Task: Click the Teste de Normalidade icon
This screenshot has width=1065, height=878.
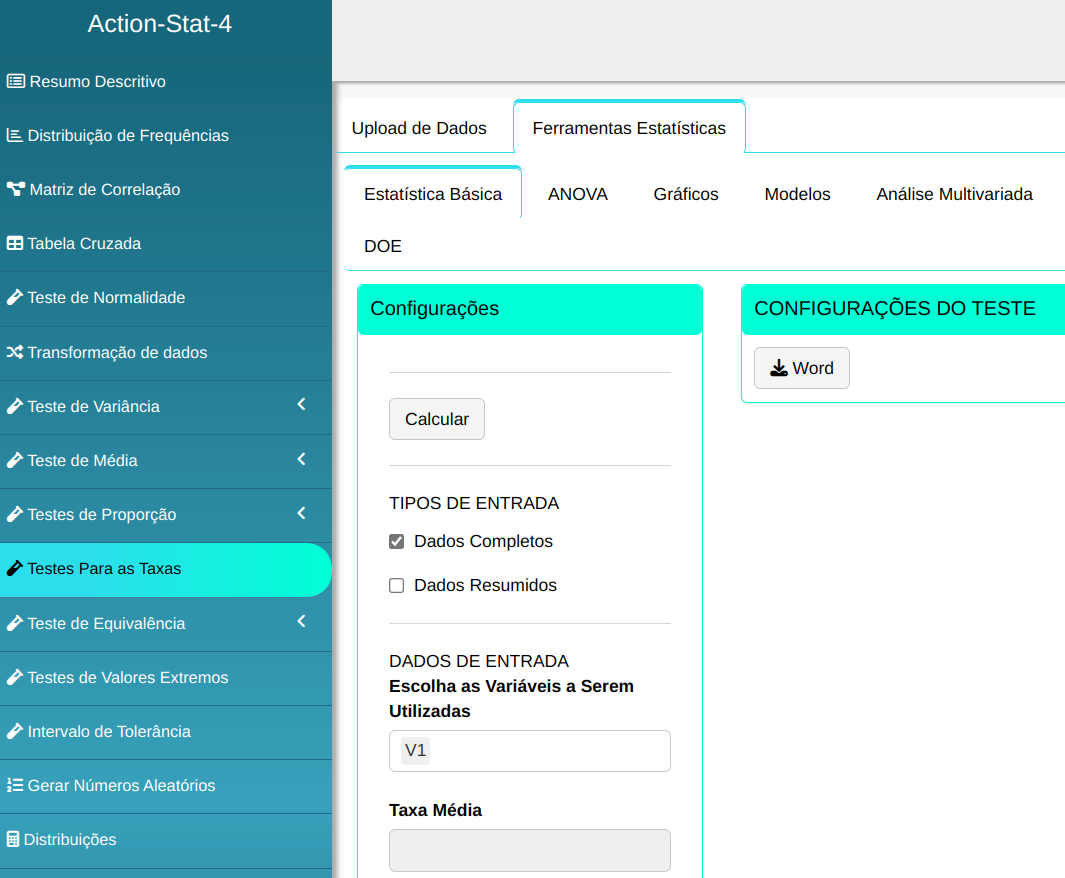Action: [x=14, y=298]
